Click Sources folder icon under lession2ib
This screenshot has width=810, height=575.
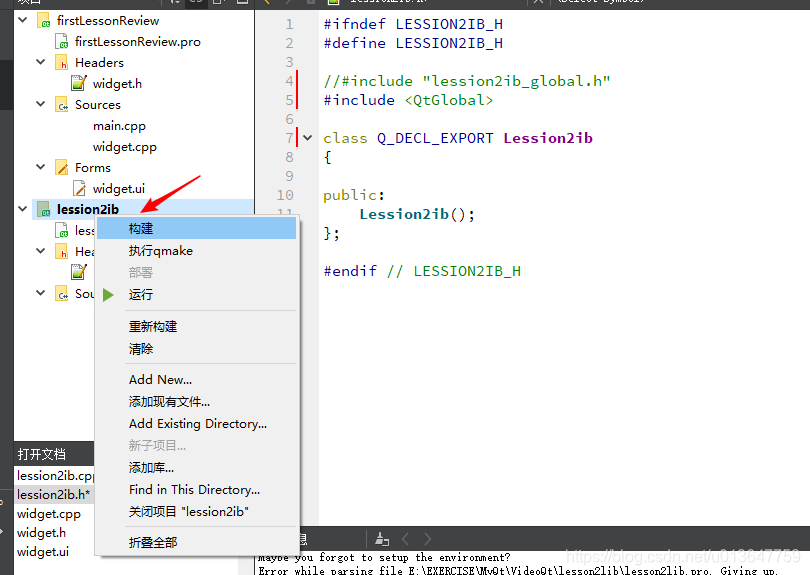click(x=61, y=293)
